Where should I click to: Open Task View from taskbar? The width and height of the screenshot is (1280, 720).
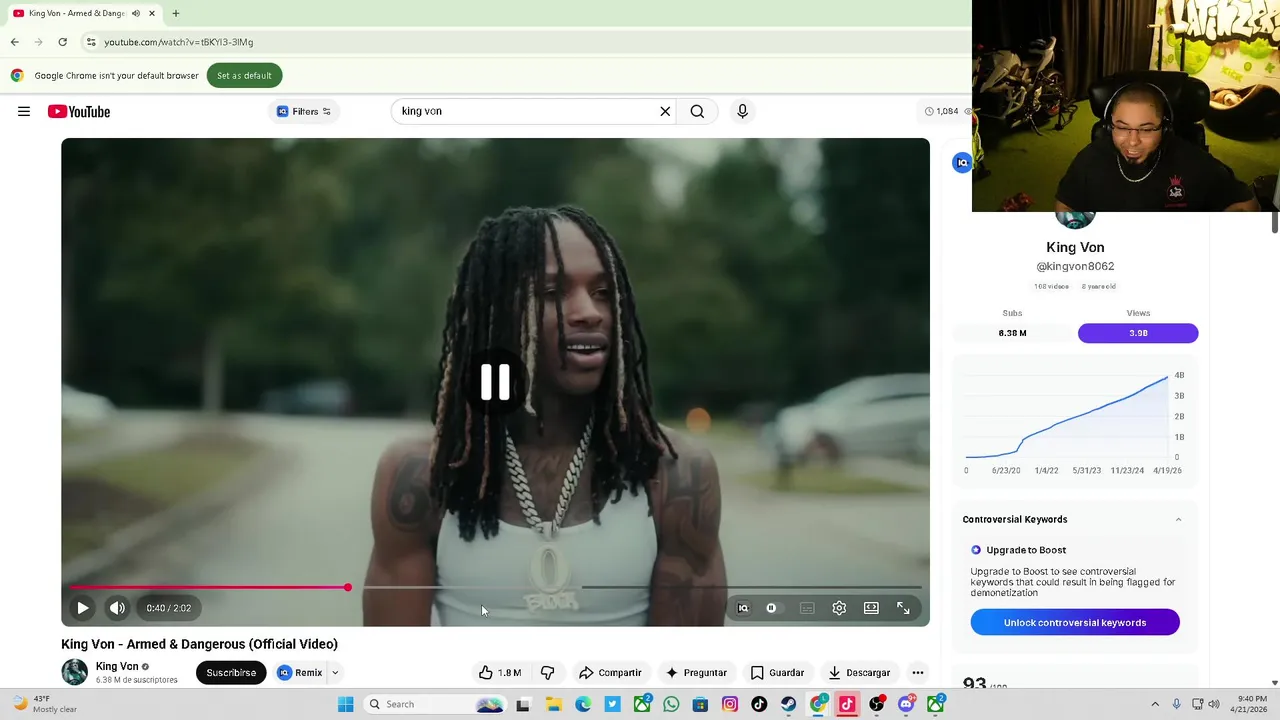[x=523, y=704]
